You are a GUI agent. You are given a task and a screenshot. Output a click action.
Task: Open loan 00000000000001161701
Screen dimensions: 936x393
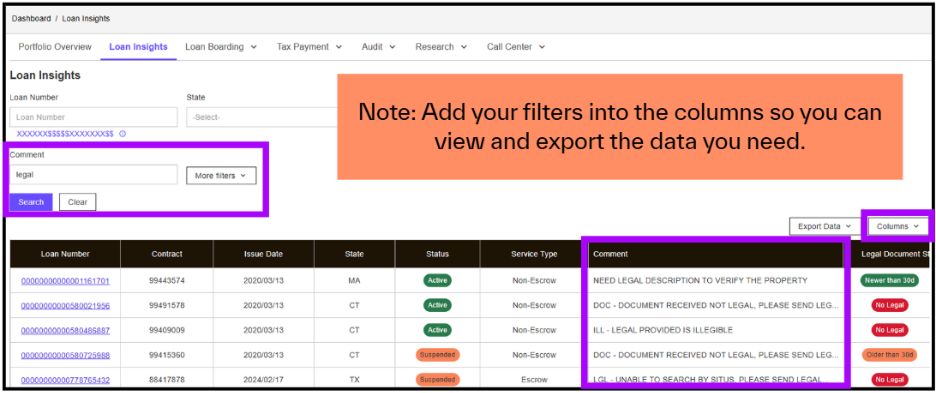(x=65, y=281)
